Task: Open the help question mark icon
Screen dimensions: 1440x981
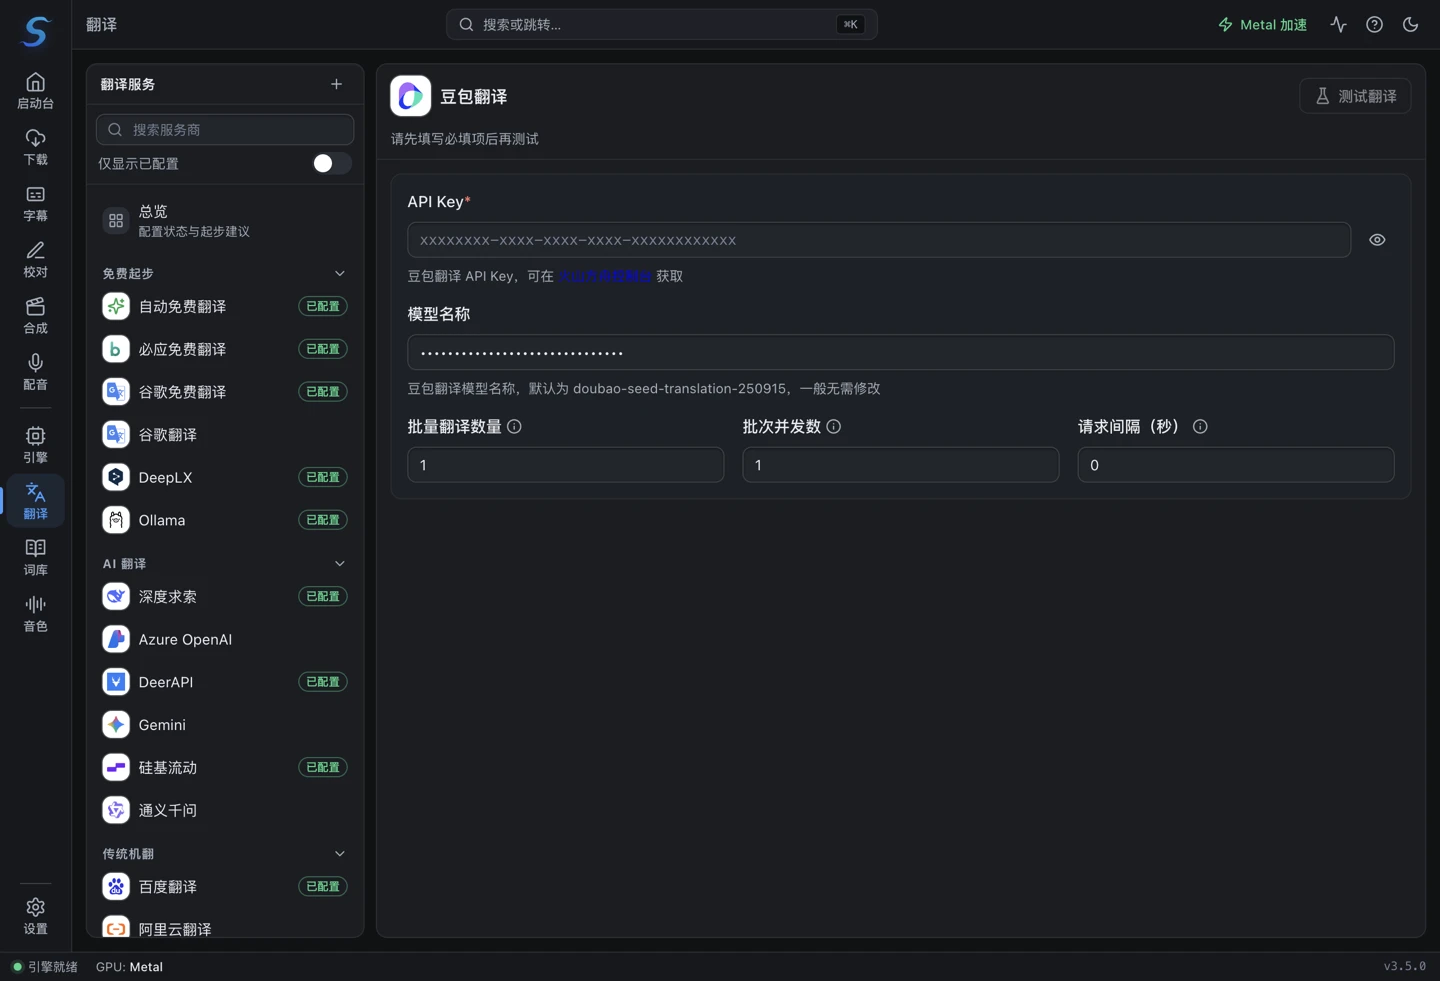Action: pos(1374,24)
